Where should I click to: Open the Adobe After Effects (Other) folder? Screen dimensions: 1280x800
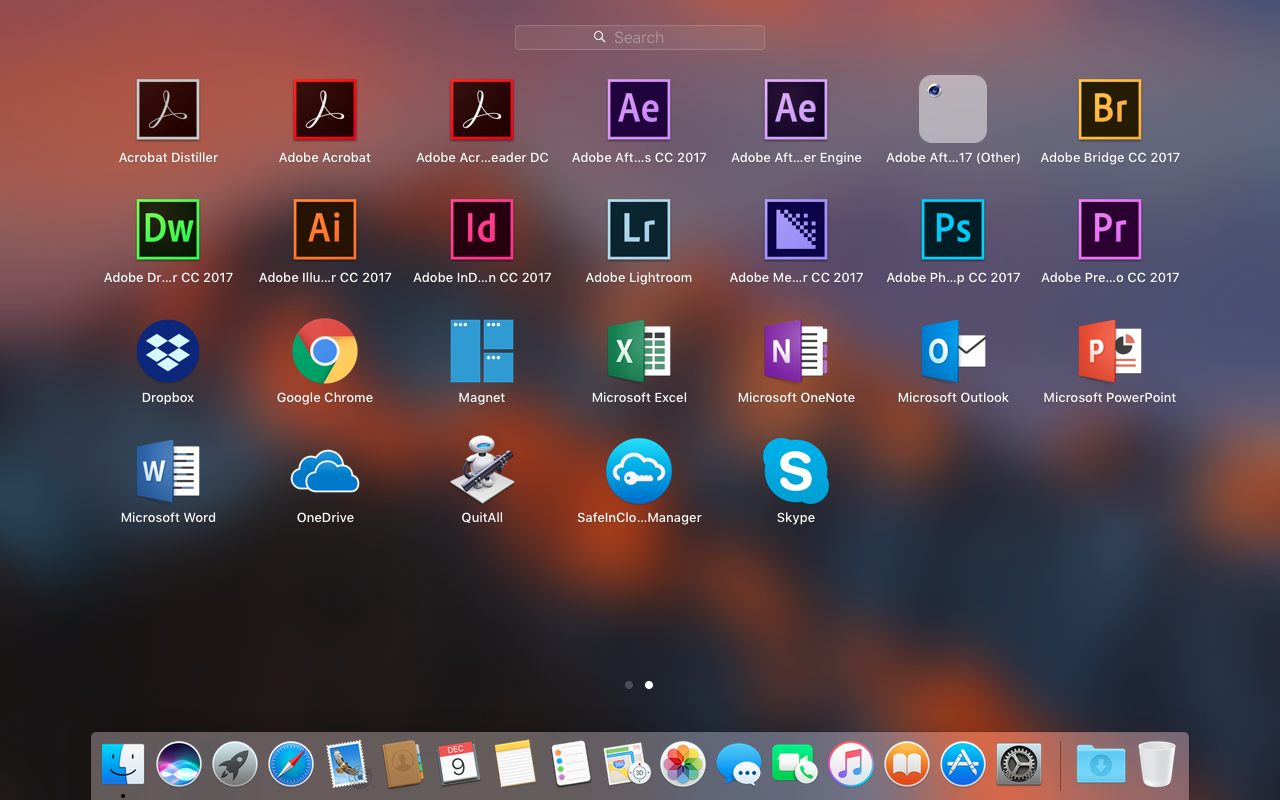pos(953,109)
